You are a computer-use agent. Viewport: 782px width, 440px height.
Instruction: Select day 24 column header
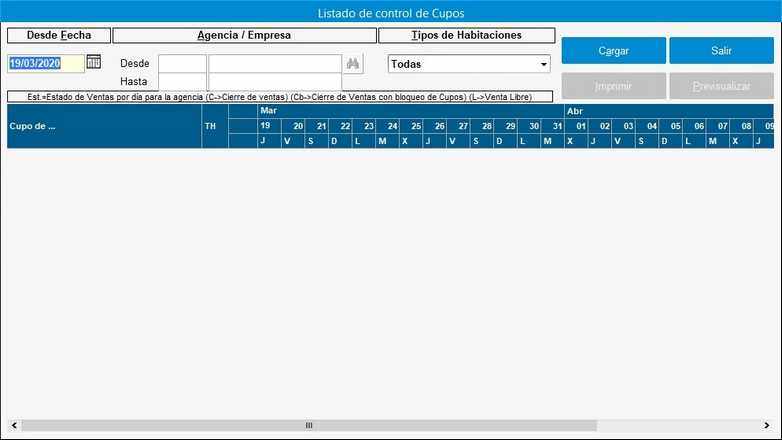tap(388, 126)
